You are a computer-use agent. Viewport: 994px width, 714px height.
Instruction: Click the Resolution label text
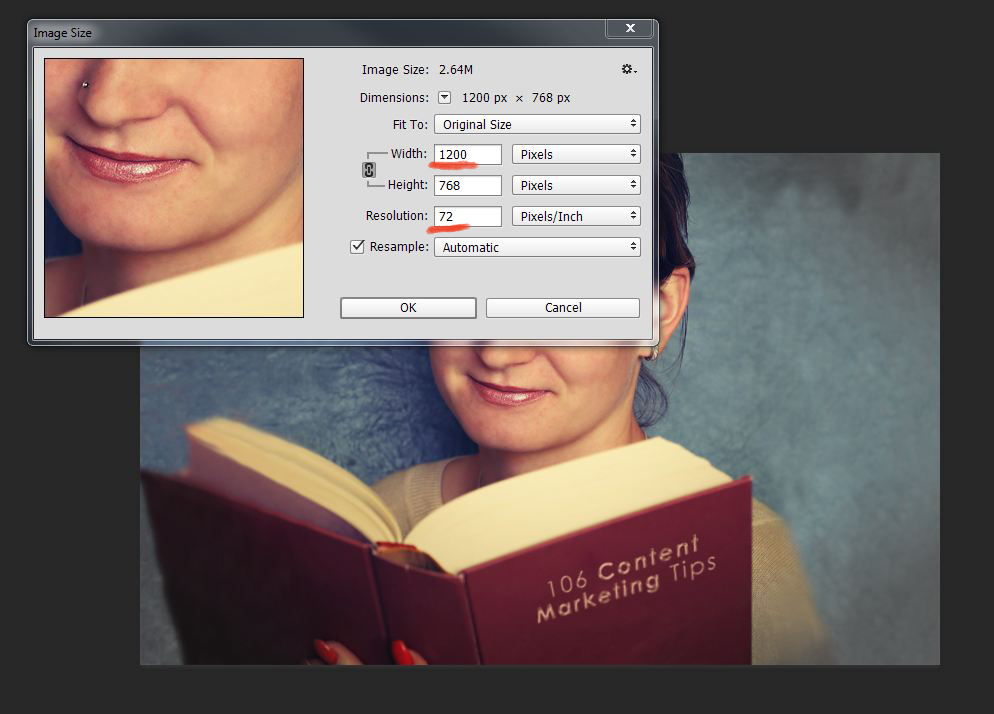click(396, 216)
